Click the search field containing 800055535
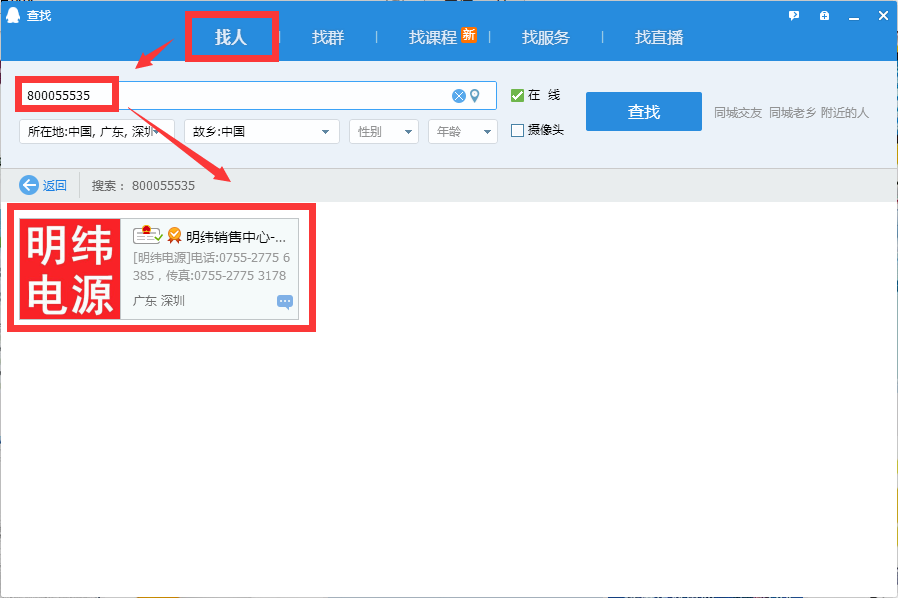898x598 pixels. point(280,96)
